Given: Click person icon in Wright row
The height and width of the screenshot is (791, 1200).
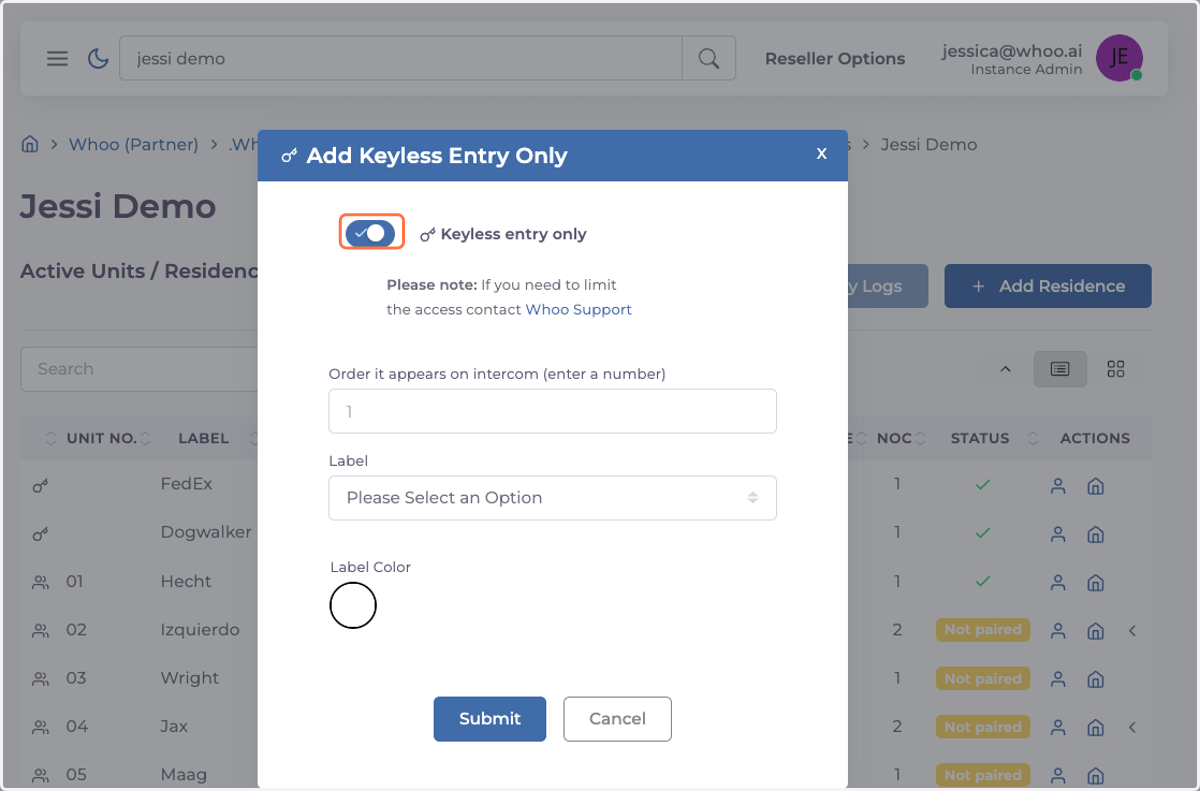Looking at the screenshot, I should click(x=1058, y=679).
